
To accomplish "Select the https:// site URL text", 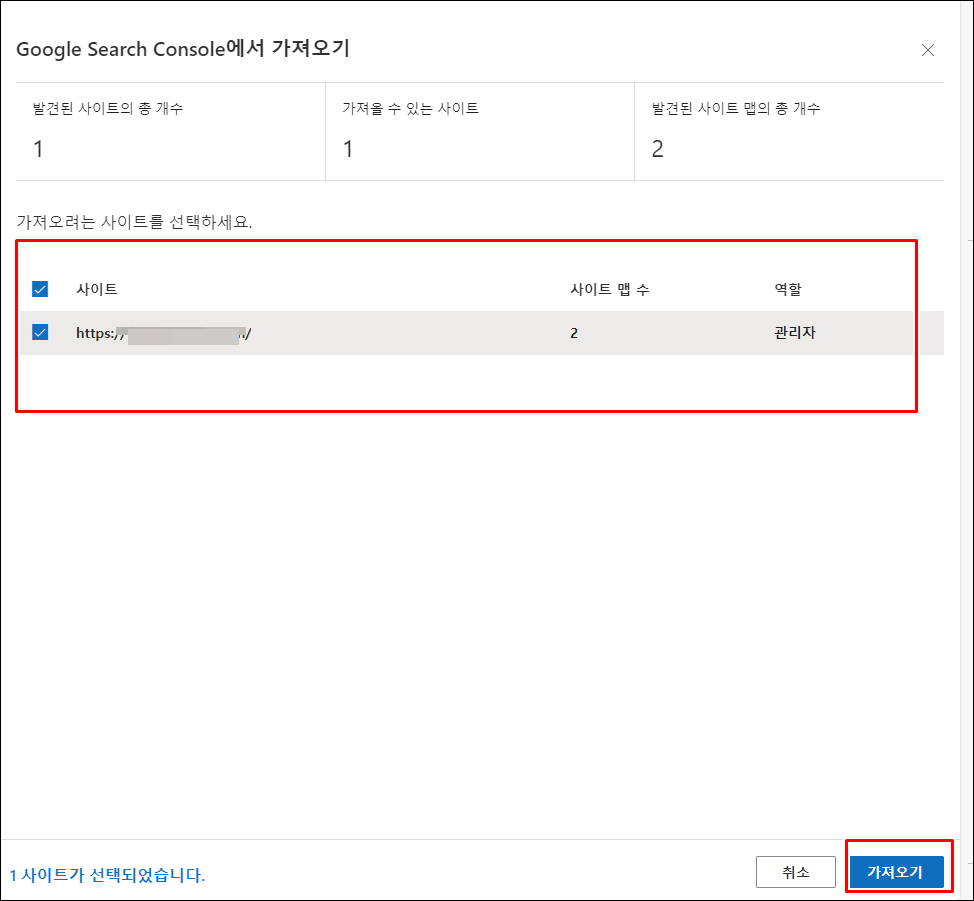I will [x=163, y=334].
